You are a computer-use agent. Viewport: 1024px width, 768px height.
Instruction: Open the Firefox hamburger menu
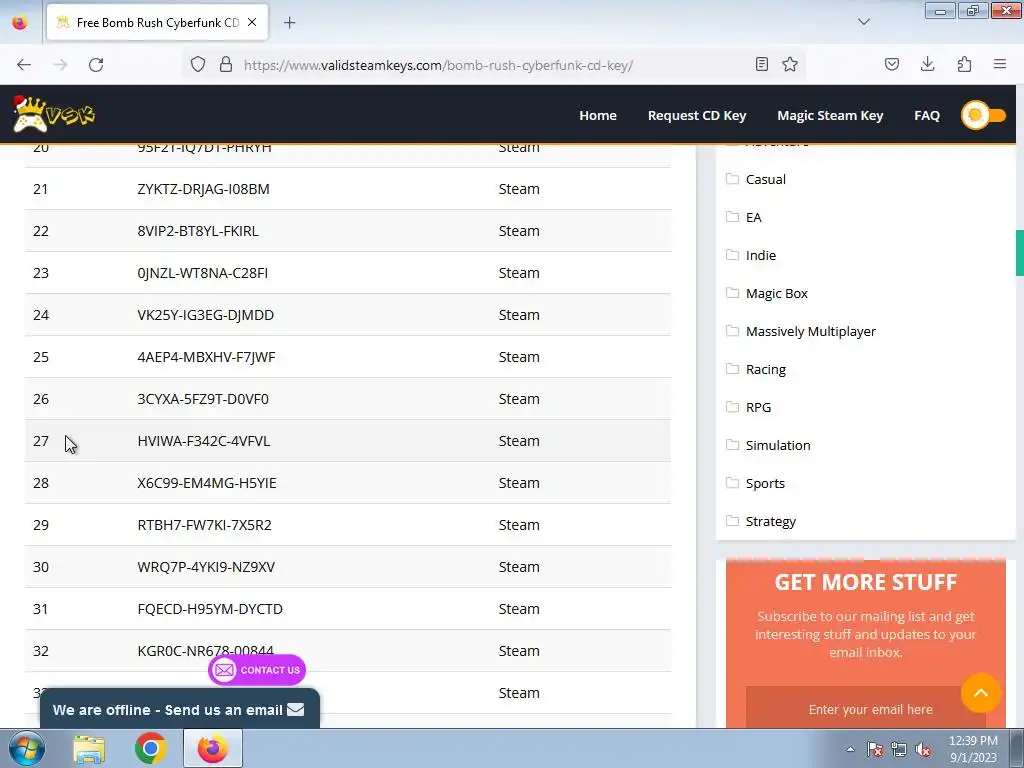click(x=1000, y=64)
